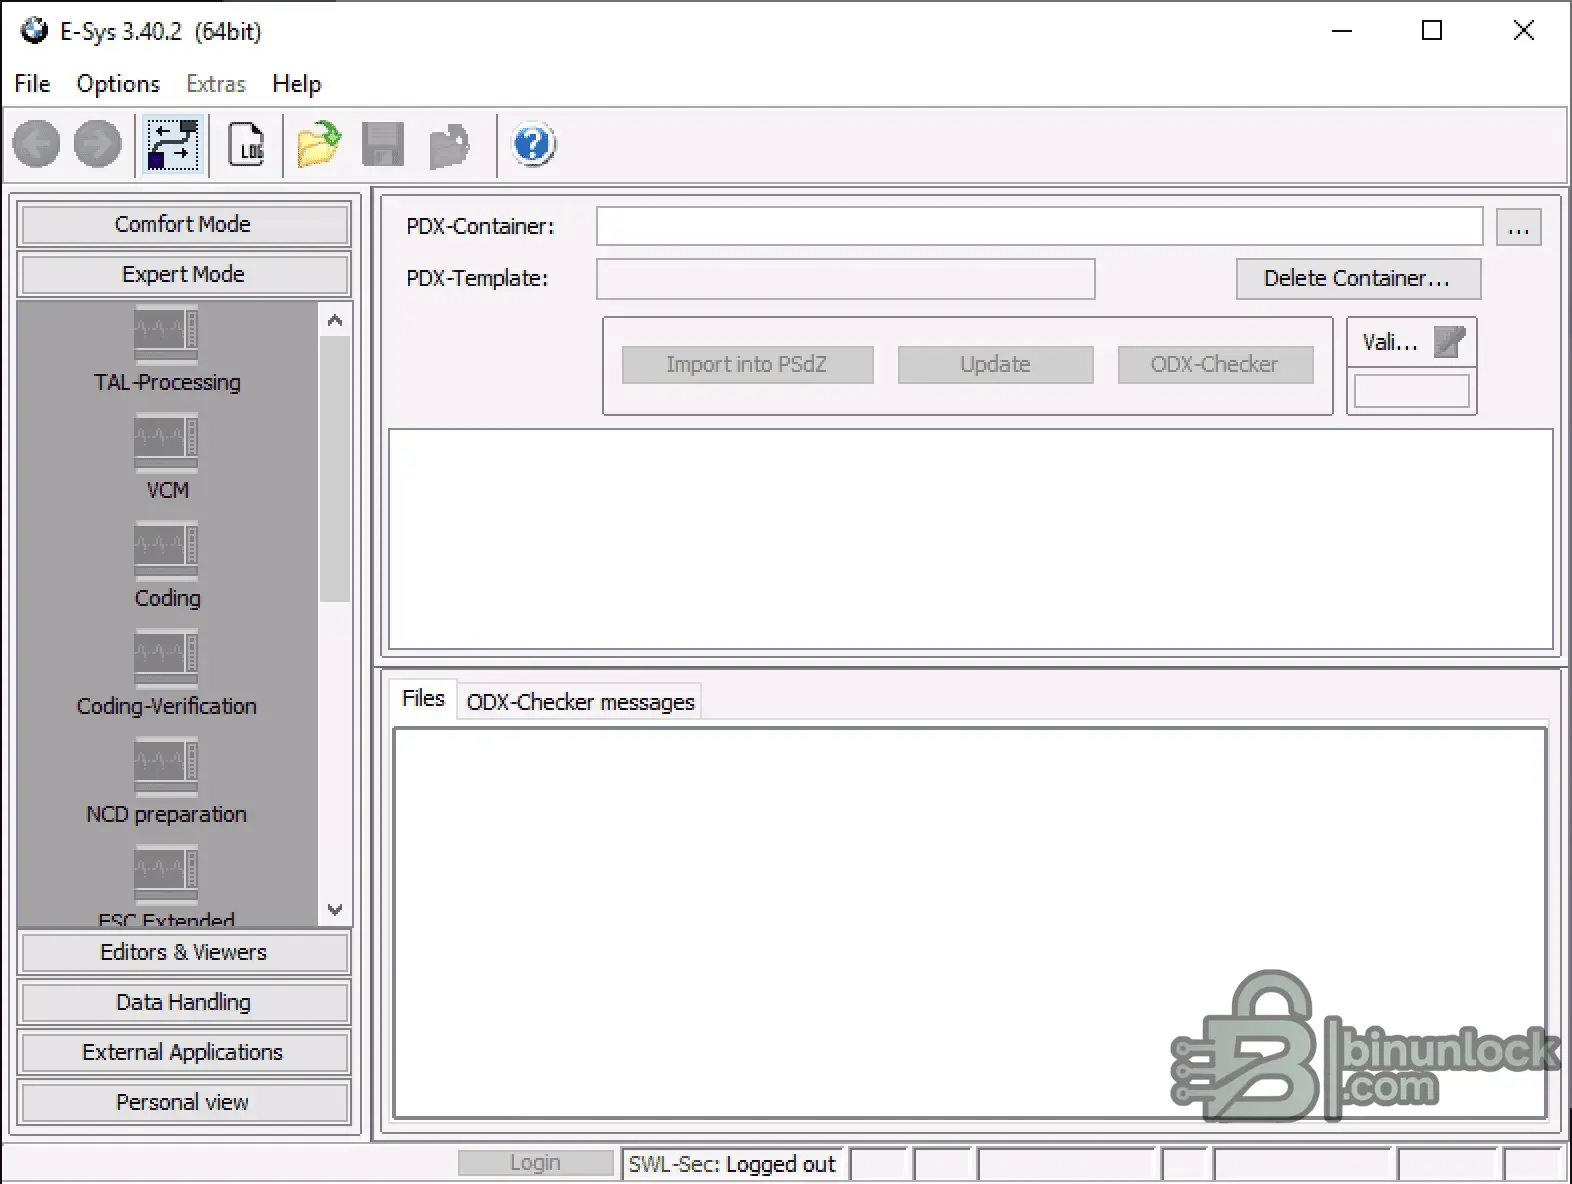
Task: Toggle the connection icon in toolbar
Action: [173, 145]
